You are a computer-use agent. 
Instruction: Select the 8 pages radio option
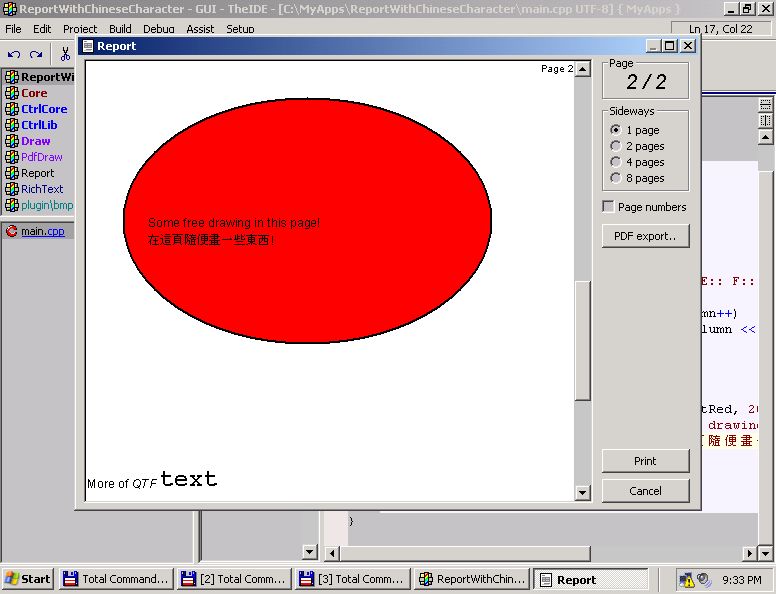coord(615,178)
